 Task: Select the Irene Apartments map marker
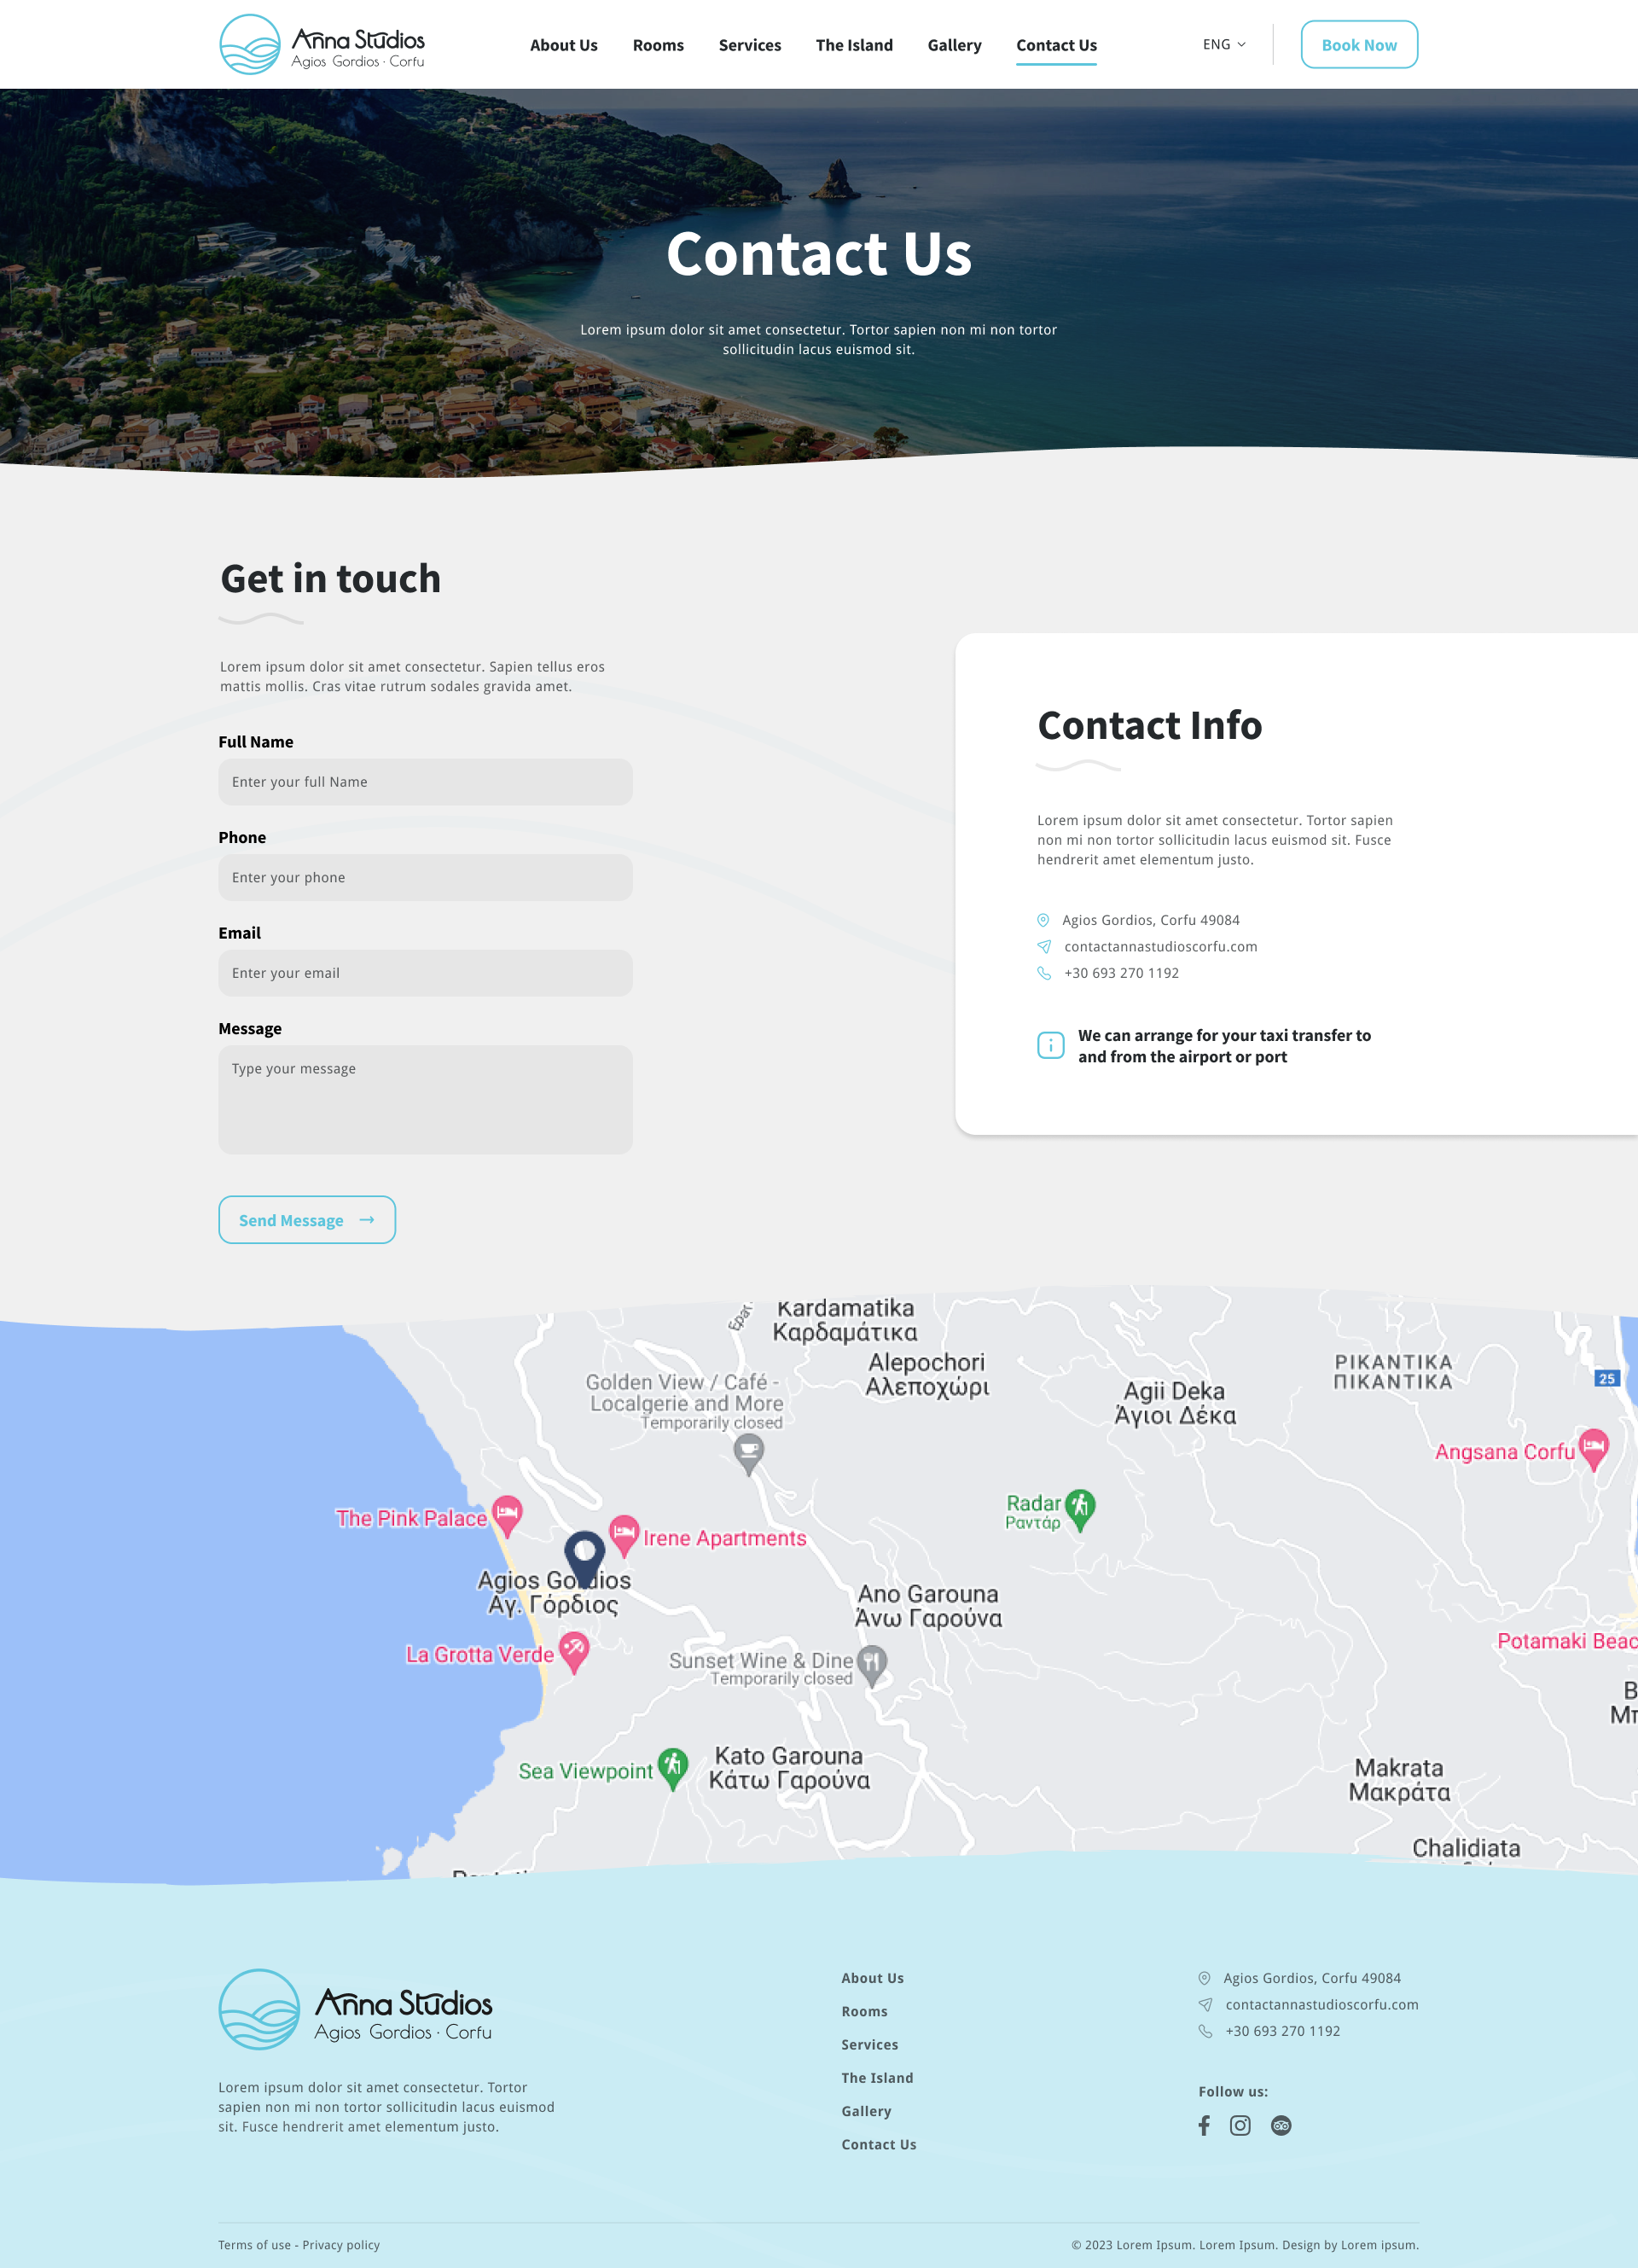pos(624,1533)
